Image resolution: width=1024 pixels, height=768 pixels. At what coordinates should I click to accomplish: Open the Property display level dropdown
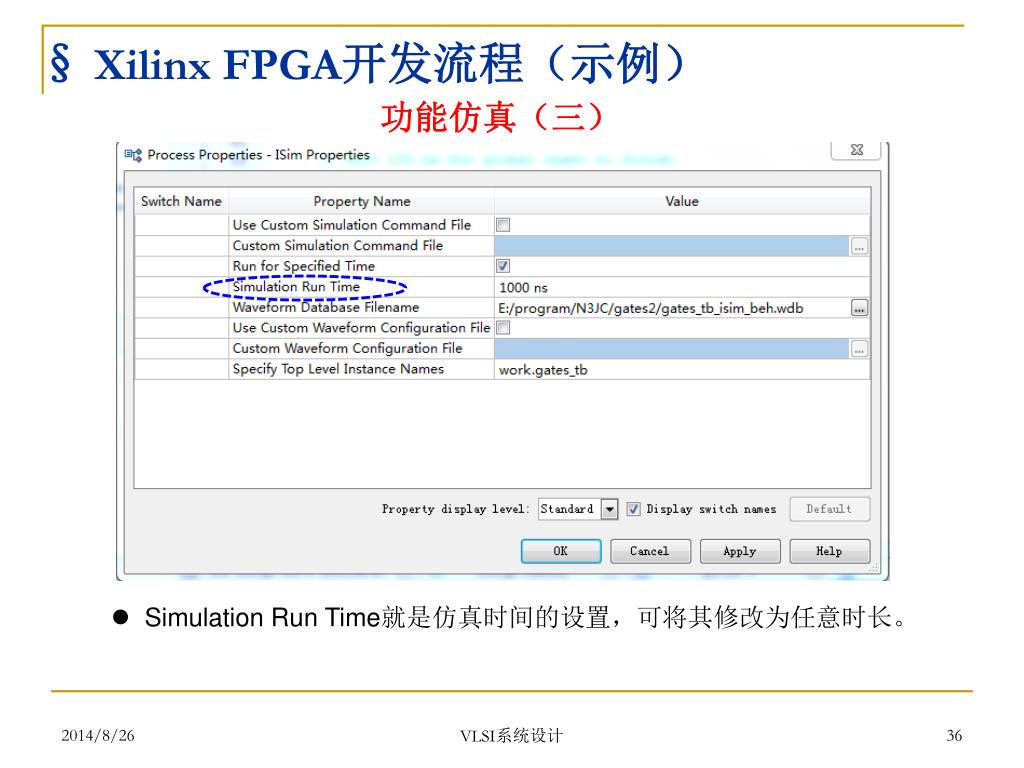(609, 509)
